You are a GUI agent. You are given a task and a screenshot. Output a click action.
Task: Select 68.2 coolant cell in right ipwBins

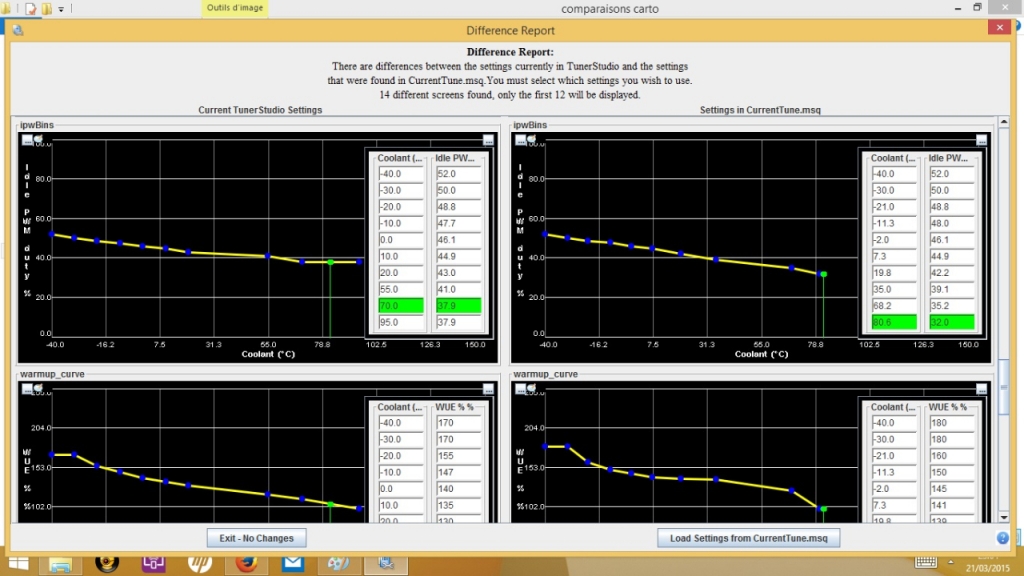pyautogui.click(x=894, y=306)
